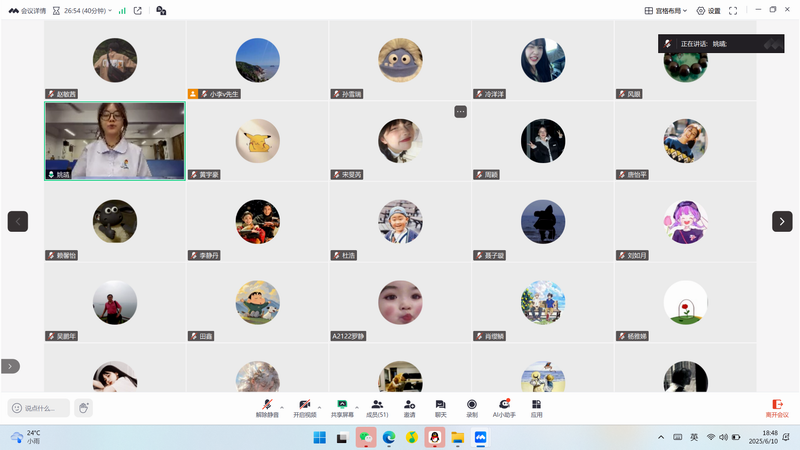Unmute microphone with 解除静音 button
Image resolution: width=800 pixels, height=450 pixels.
[268, 407]
